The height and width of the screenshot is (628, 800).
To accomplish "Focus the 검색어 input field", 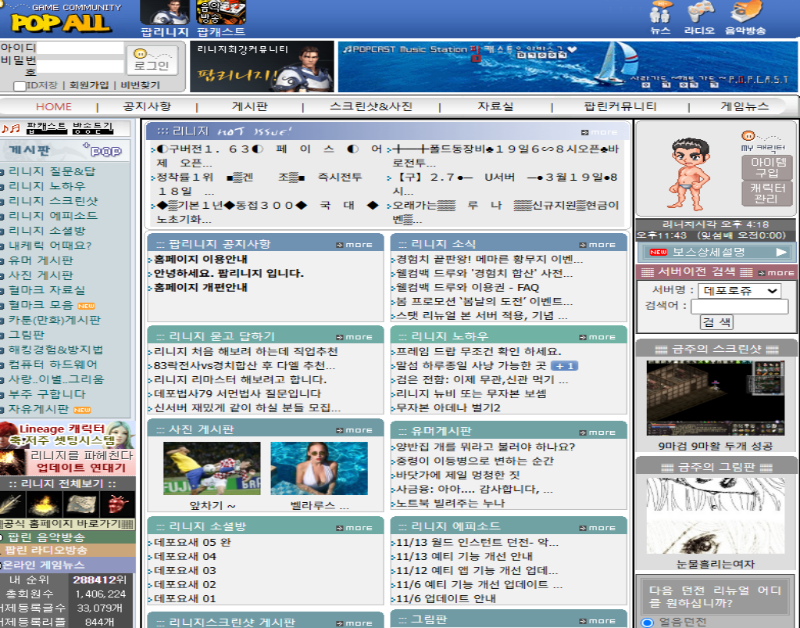I will click(x=739, y=306).
